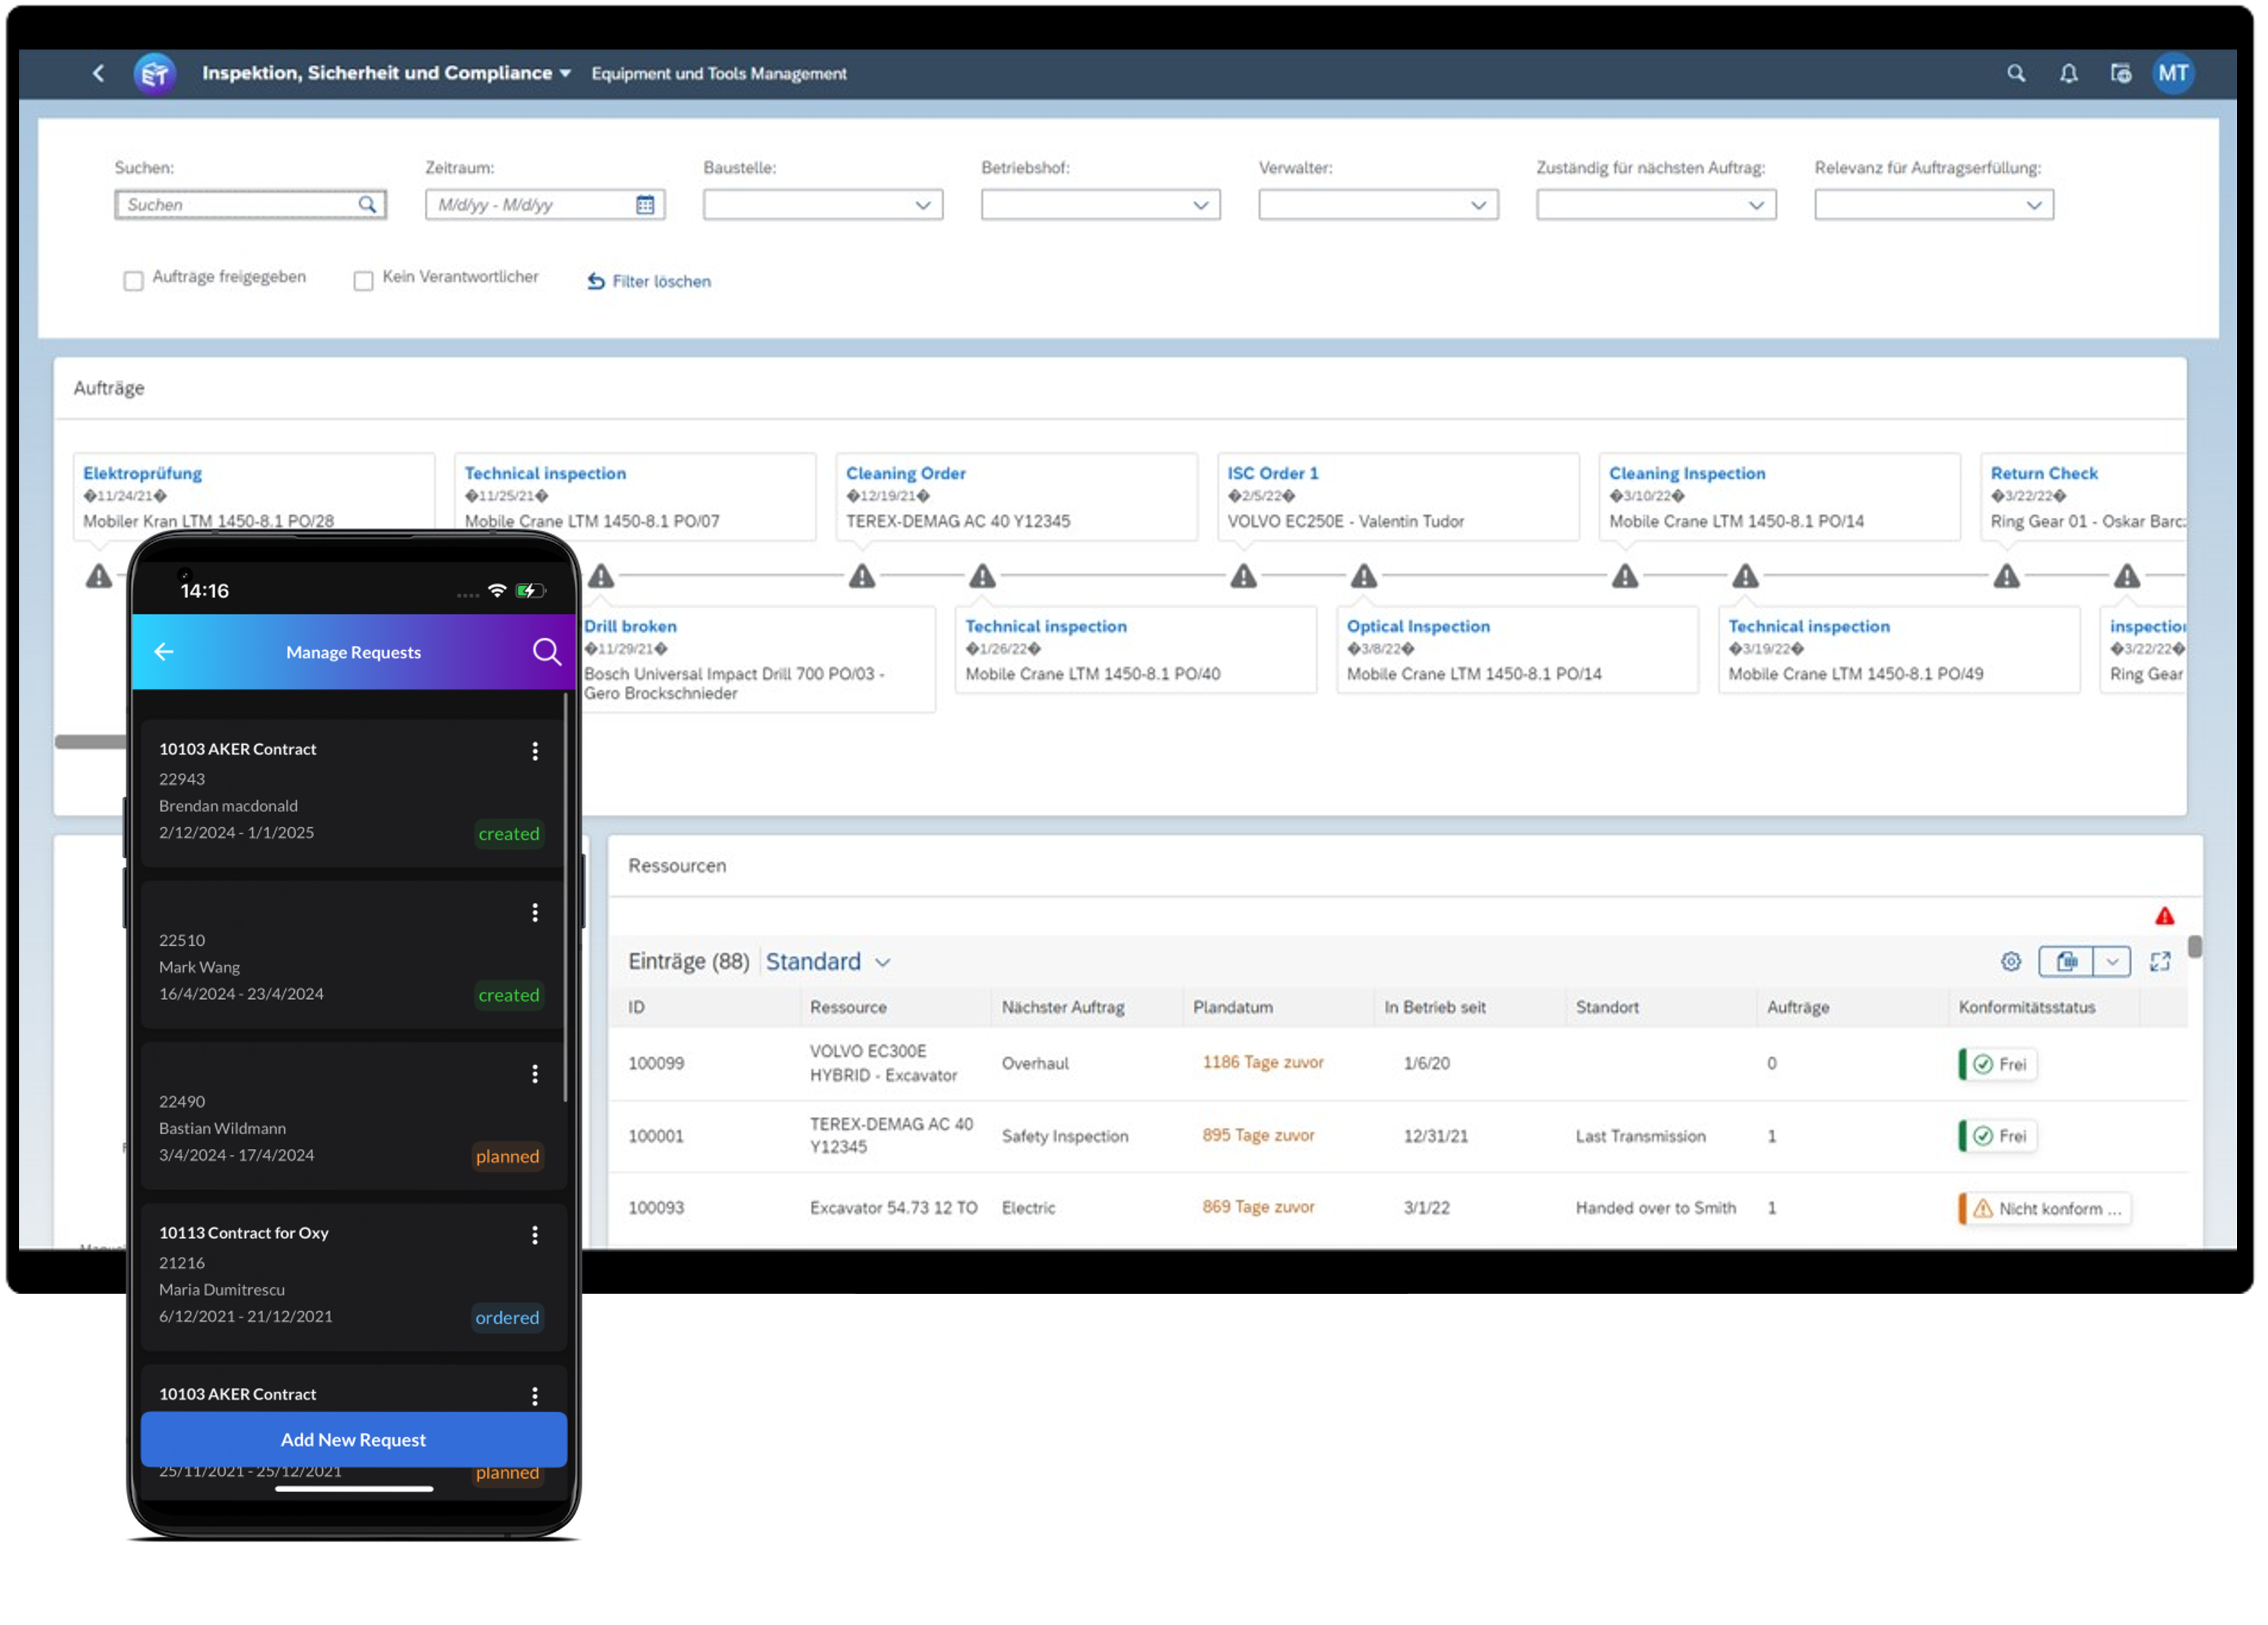Open the Verwalter dropdown
This screenshot has height=1625, width=2268.
click(x=1477, y=205)
